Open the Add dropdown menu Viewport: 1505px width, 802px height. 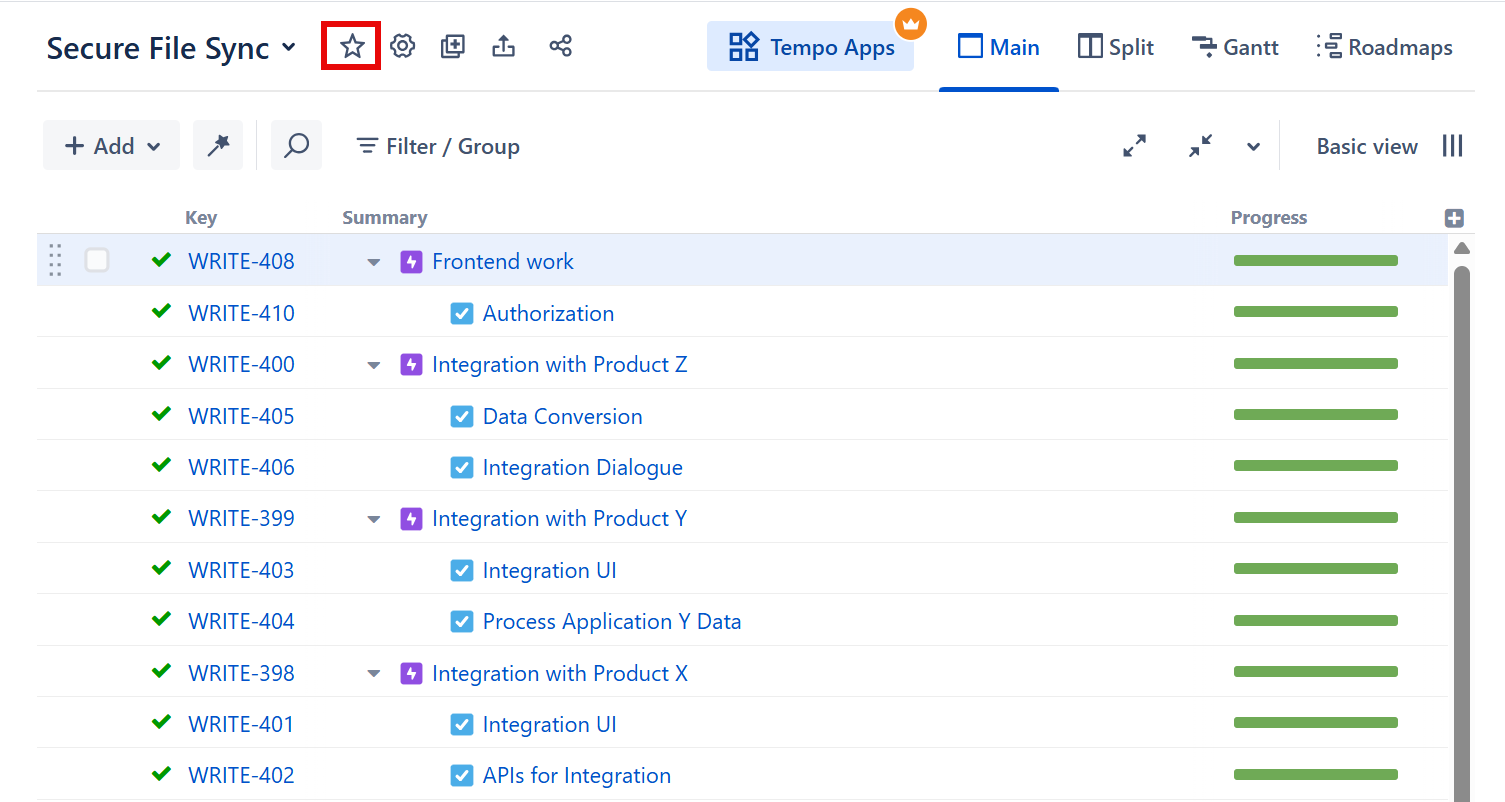pyautogui.click(x=111, y=146)
